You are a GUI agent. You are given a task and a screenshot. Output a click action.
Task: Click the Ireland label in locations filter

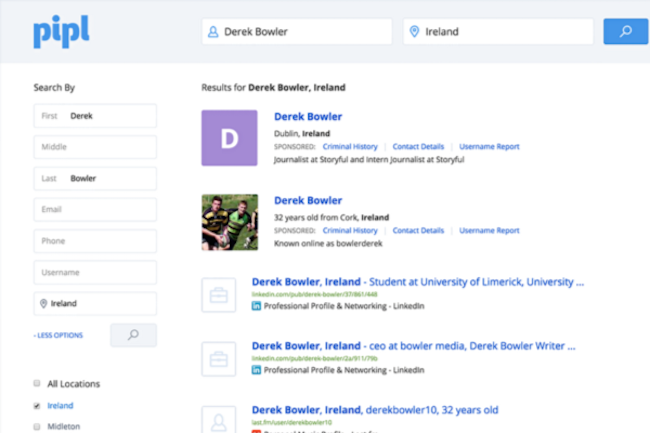tap(60, 406)
